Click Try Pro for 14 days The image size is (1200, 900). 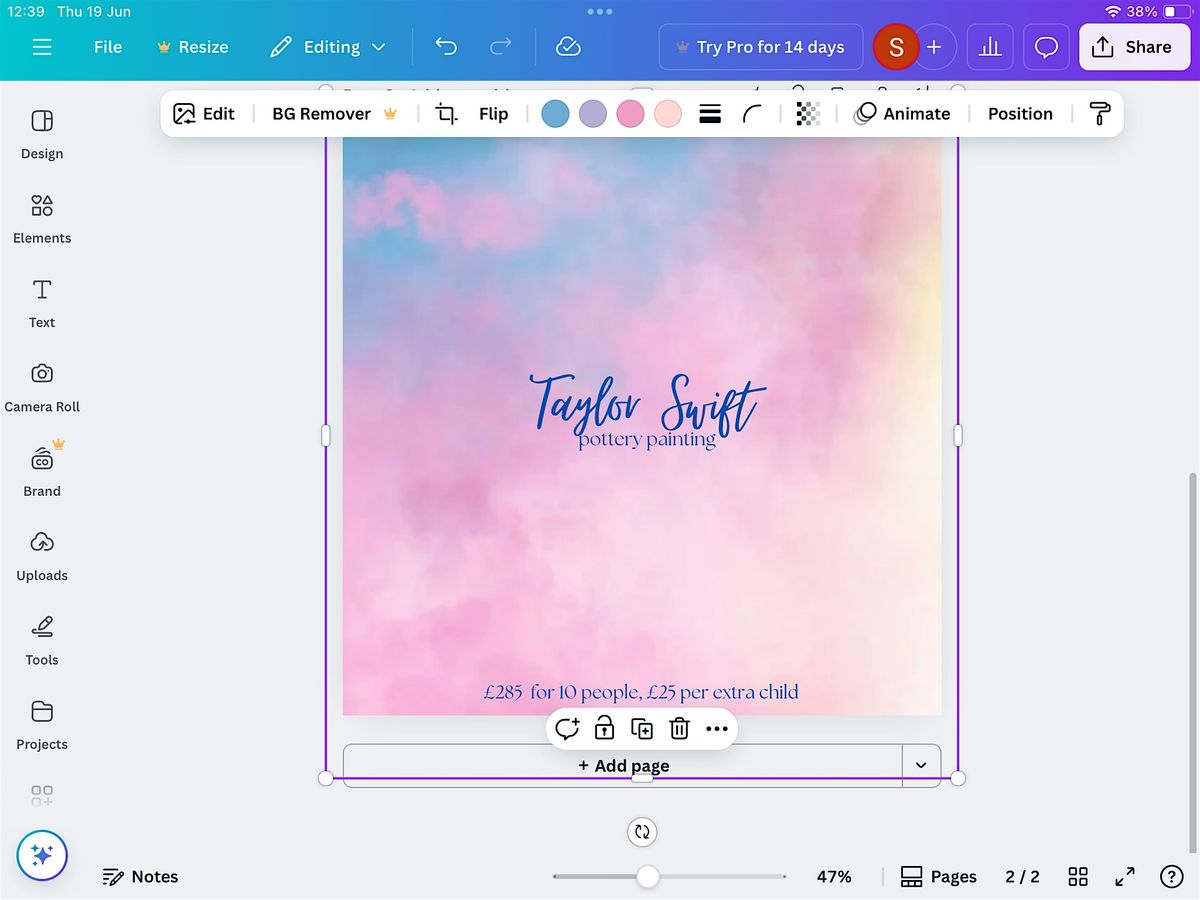(760, 47)
